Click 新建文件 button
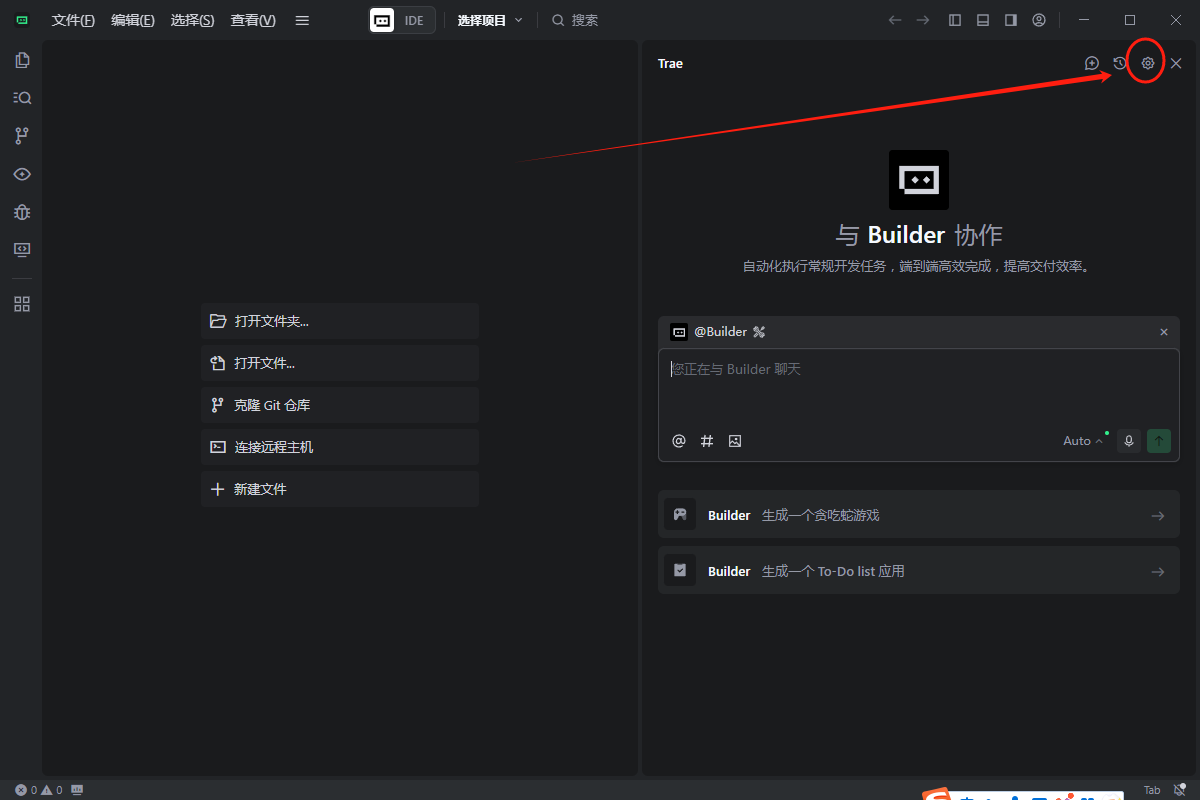 pos(340,489)
